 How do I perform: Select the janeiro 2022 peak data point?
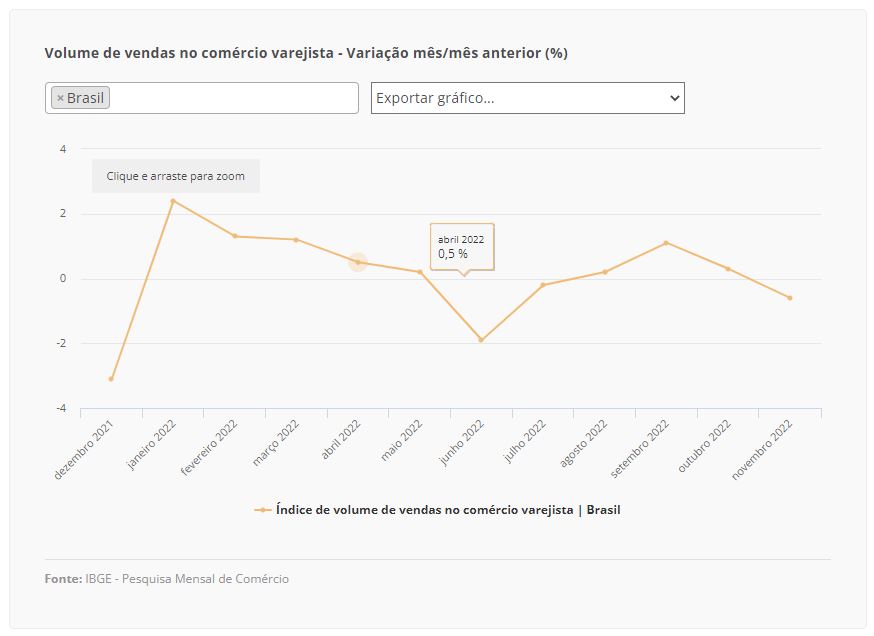click(173, 201)
